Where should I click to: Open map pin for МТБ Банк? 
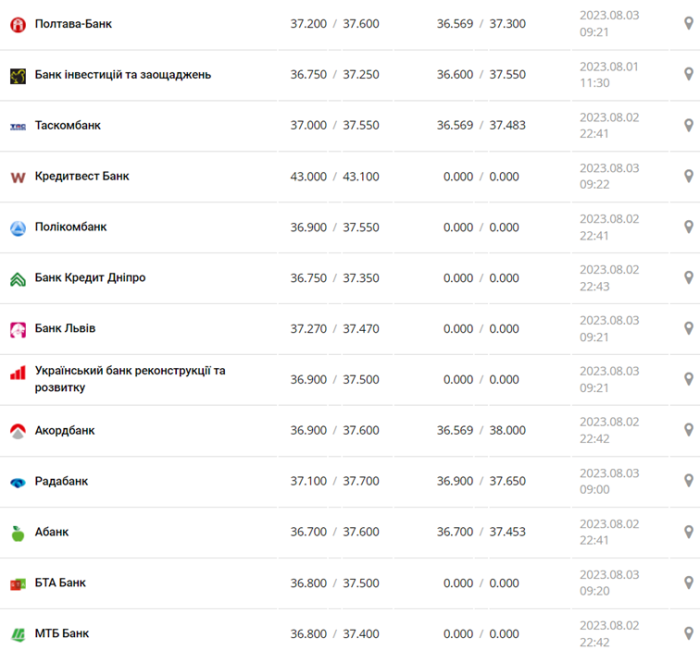(688, 633)
